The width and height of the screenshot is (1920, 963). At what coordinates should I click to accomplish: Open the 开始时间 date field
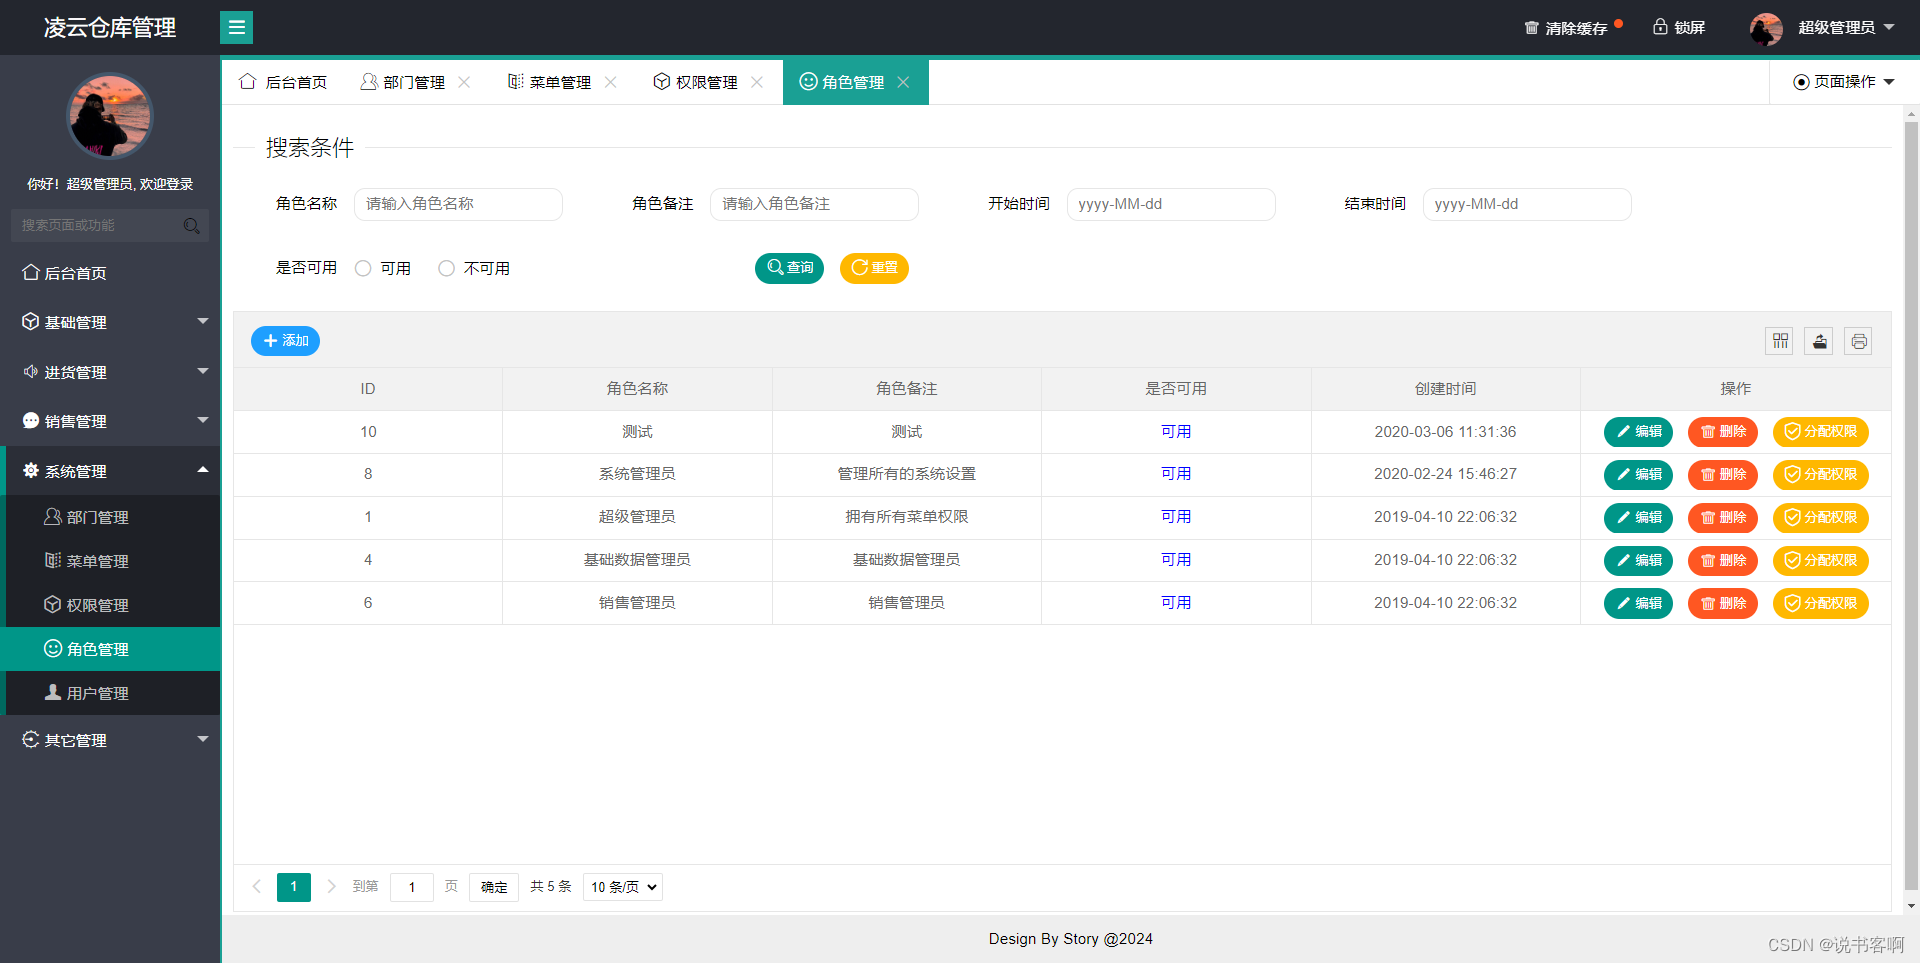[1171, 204]
